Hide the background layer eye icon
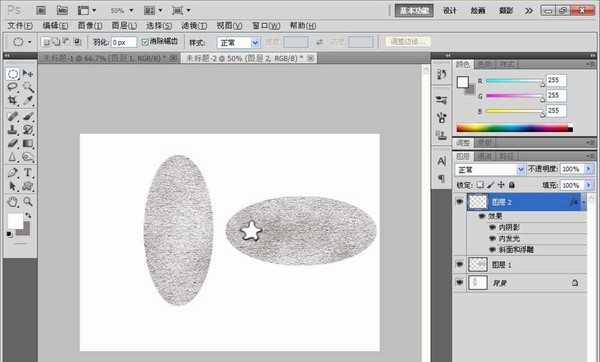600x362 pixels. [x=460, y=283]
